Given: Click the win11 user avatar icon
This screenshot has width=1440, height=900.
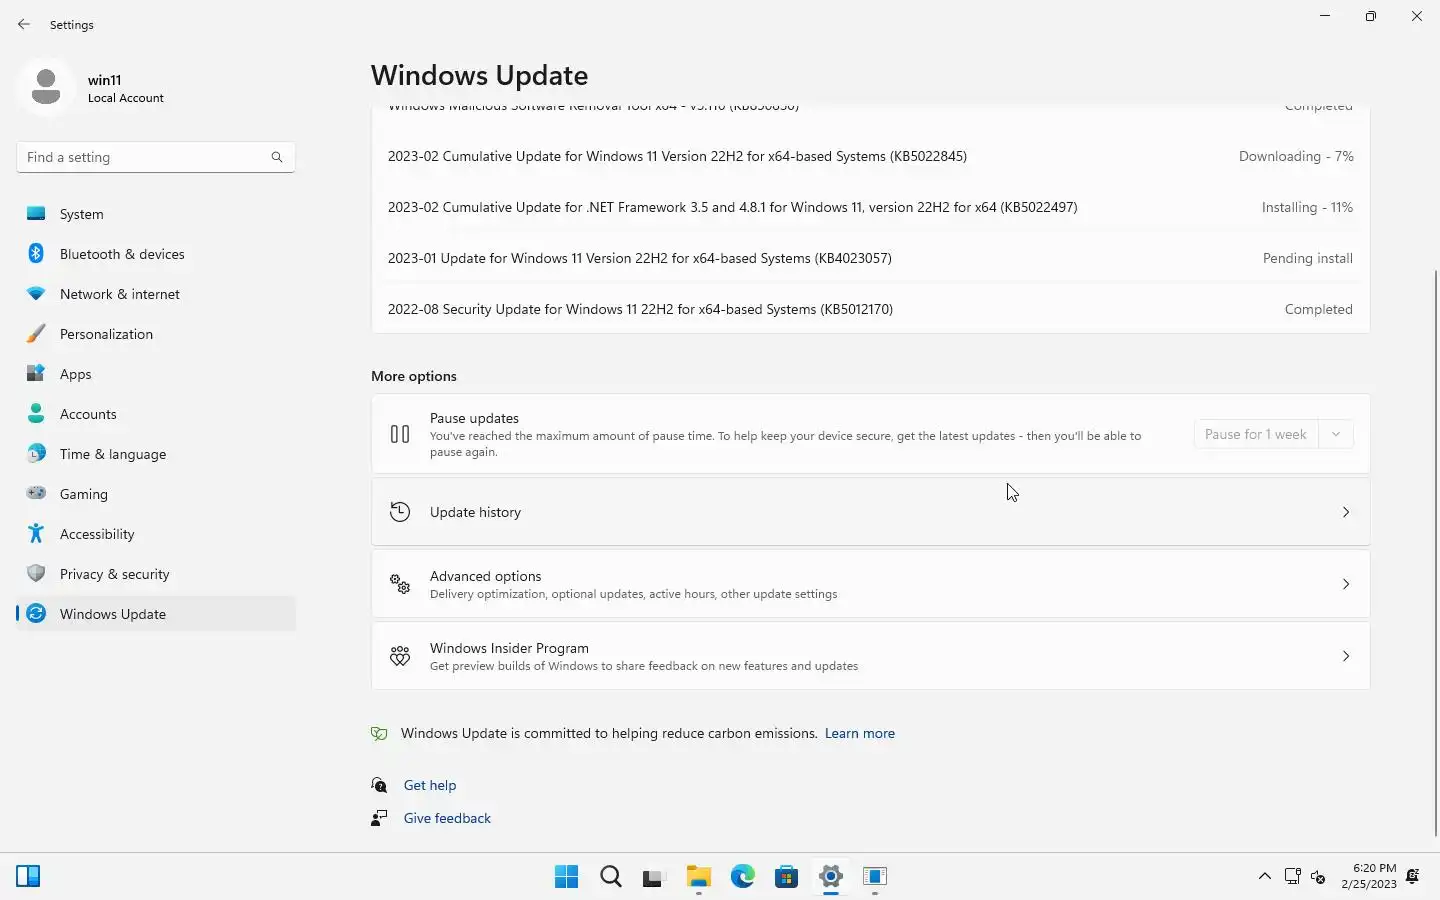Looking at the screenshot, I should point(46,88).
